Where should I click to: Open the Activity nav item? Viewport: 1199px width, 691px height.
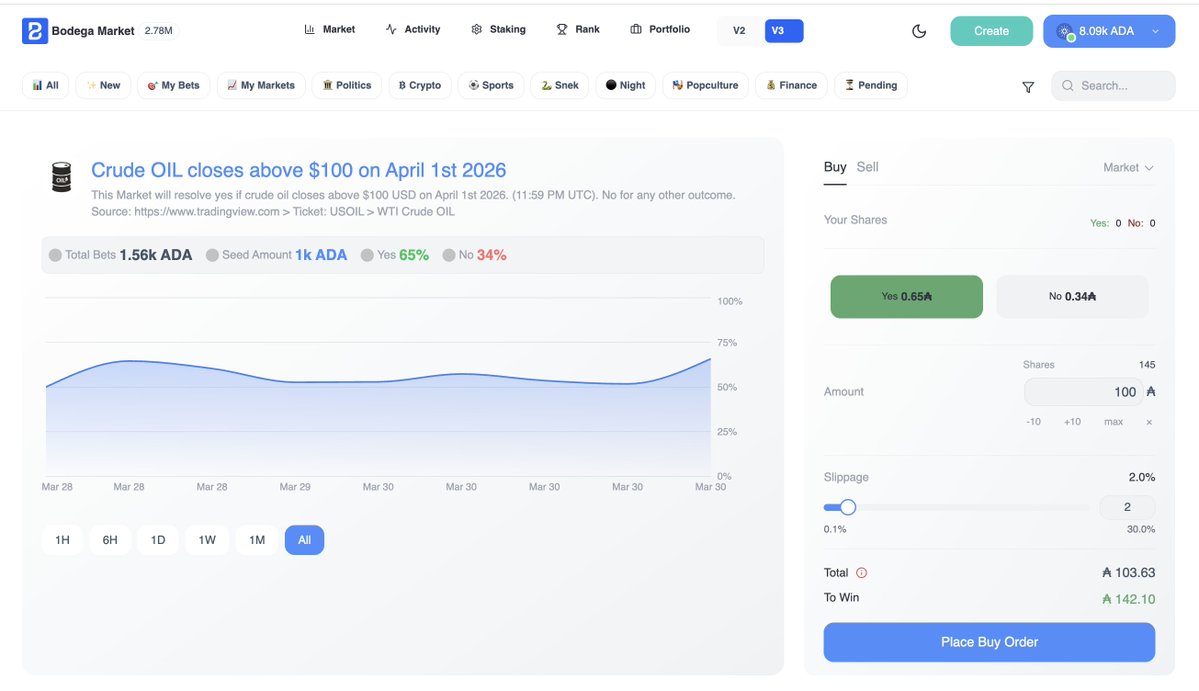click(x=413, y=29)
